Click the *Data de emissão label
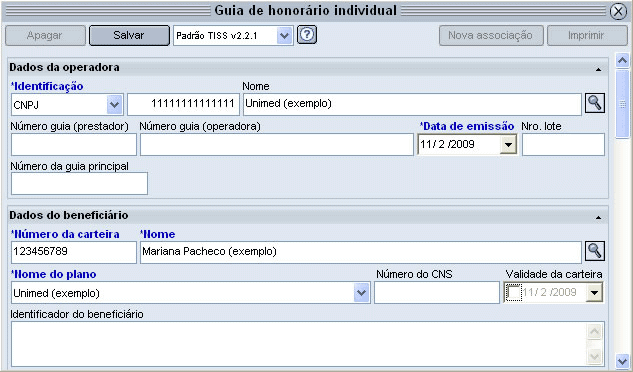 click(467, 126)
